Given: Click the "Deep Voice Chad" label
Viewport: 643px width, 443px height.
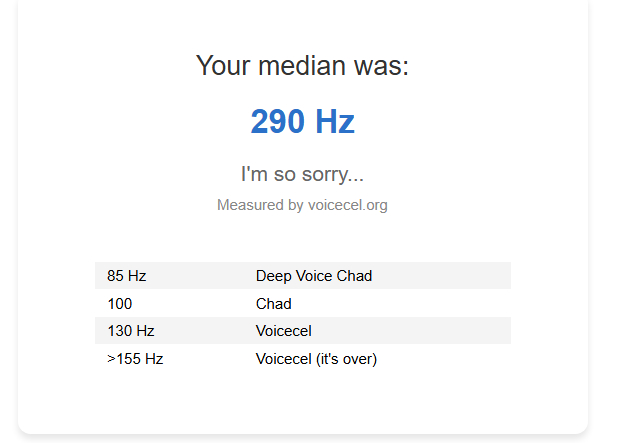Looking at the screenshot, I should [314, 276].
